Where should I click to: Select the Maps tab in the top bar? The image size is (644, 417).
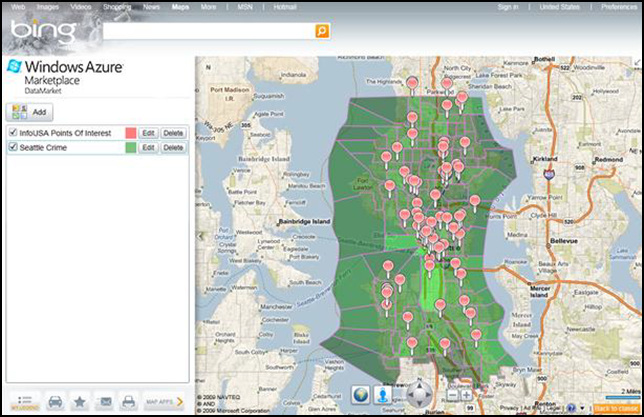180,7
